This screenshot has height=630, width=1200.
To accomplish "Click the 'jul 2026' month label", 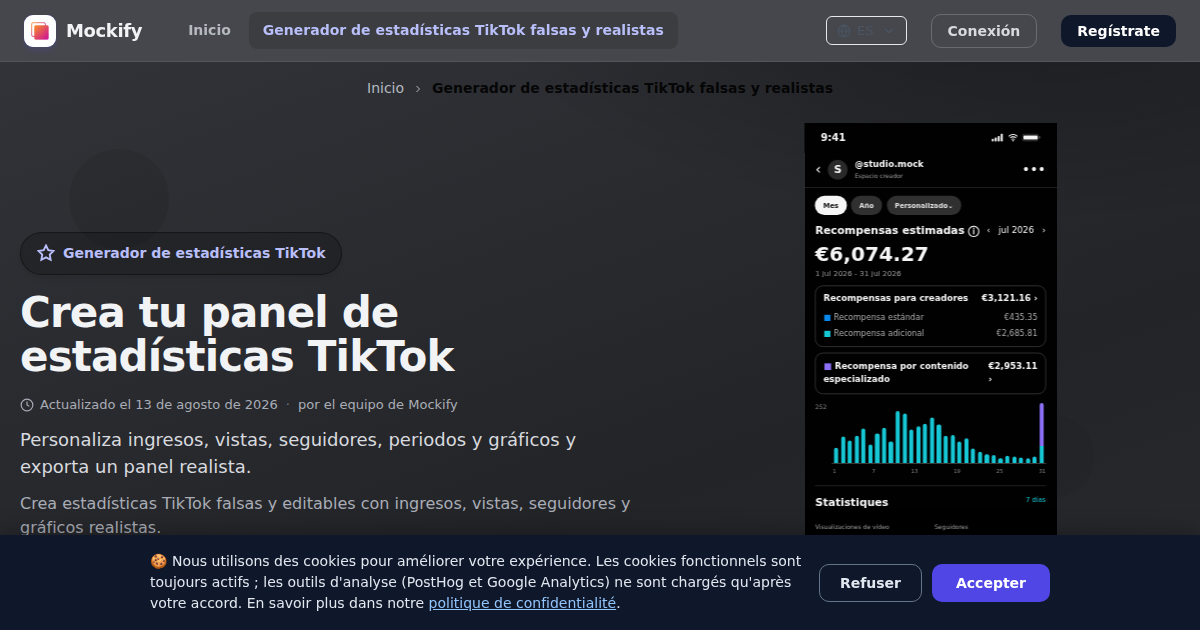I will [x=1016, y=230].
